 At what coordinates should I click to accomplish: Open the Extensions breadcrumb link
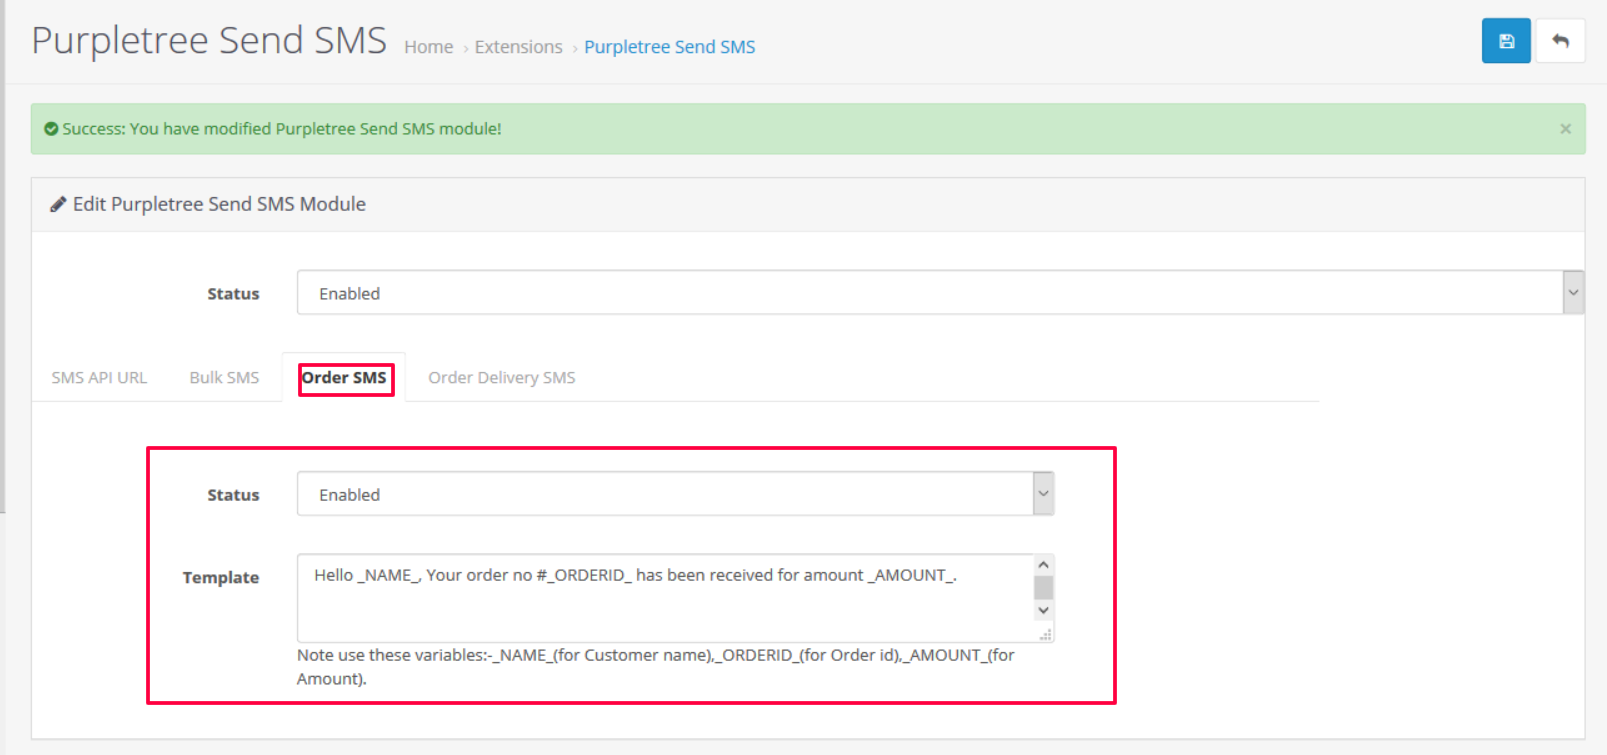518,47
